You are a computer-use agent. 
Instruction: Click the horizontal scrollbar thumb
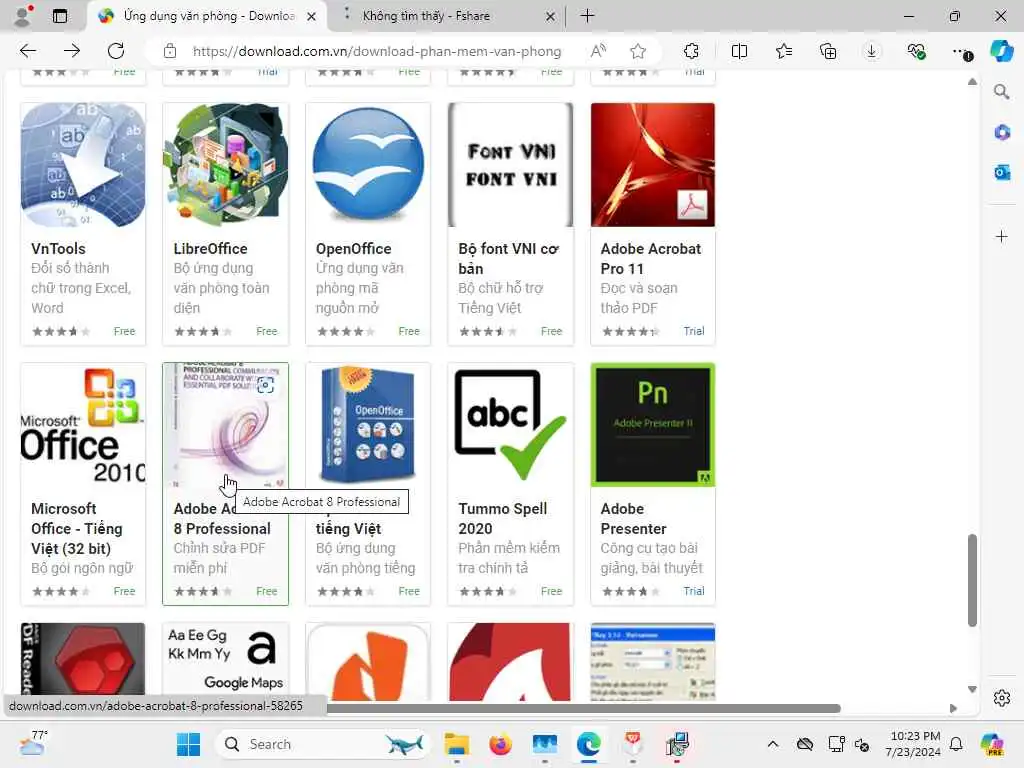pyautogui.click(x=583, y=709)
